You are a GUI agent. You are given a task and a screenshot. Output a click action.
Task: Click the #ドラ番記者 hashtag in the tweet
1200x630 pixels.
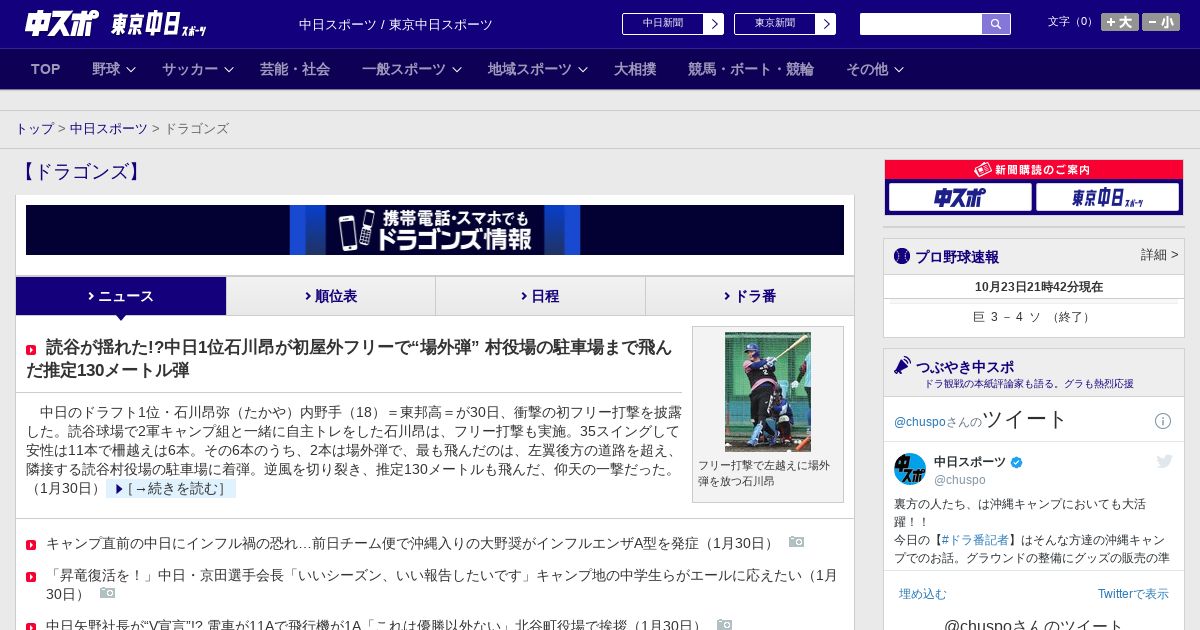point(975,540)
